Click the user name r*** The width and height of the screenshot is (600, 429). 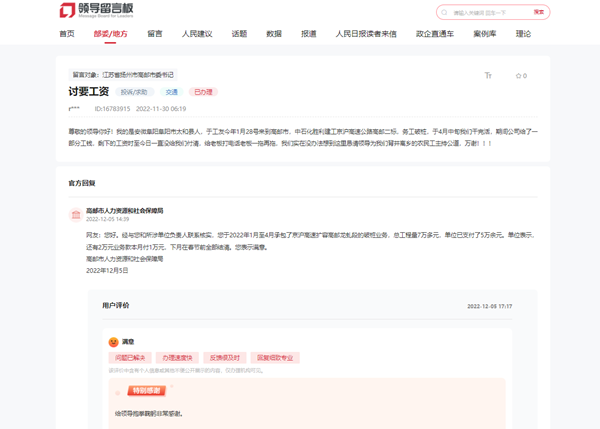click(x=74, y=109)
